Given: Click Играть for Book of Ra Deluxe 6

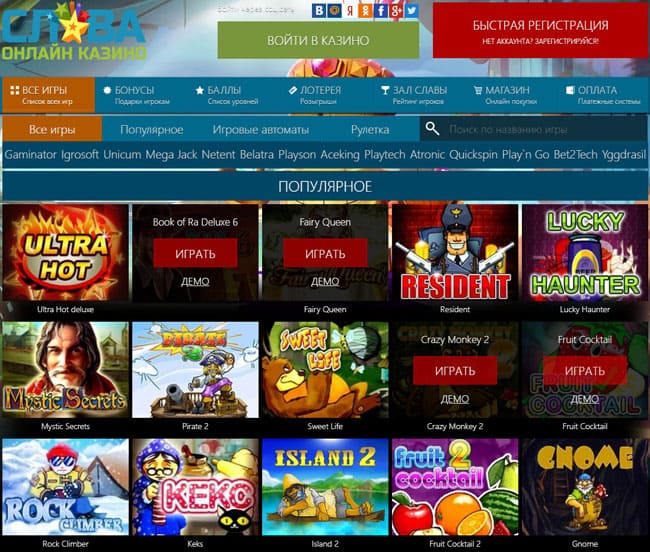Looking at the screenshot, I should point(195,253).
